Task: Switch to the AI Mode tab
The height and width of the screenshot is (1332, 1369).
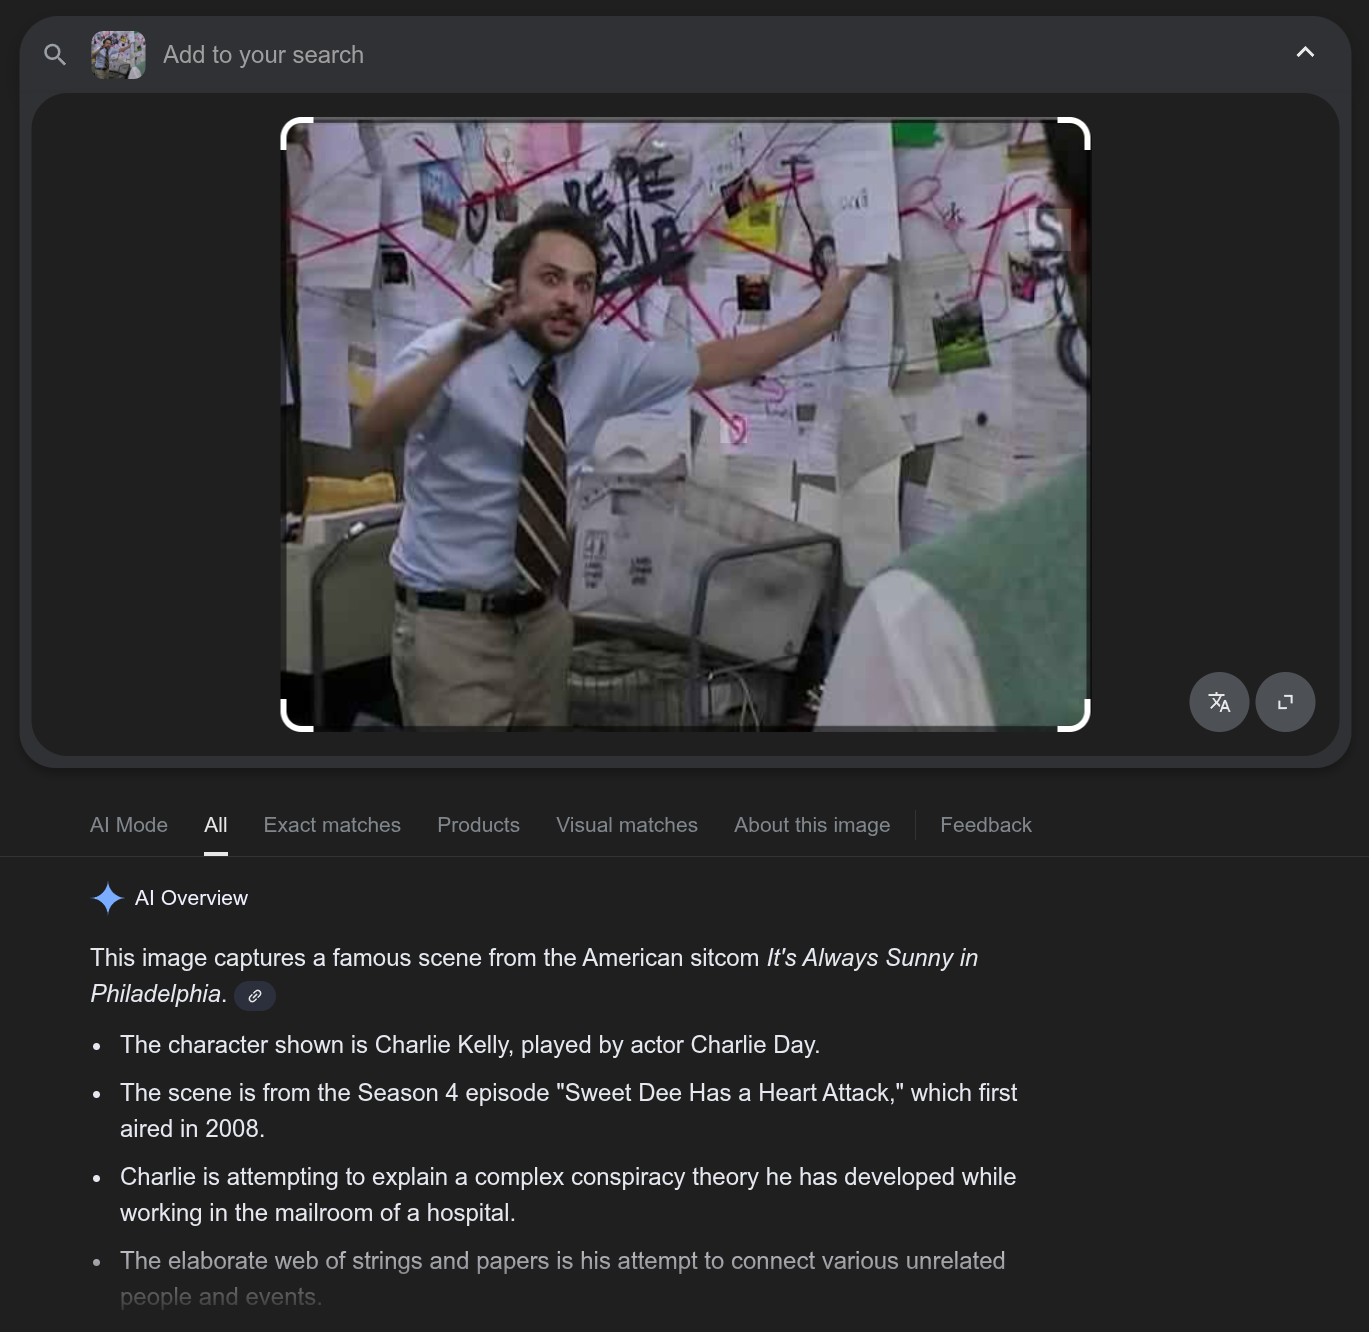Action: pyautogui.click(x=129, y=825)
